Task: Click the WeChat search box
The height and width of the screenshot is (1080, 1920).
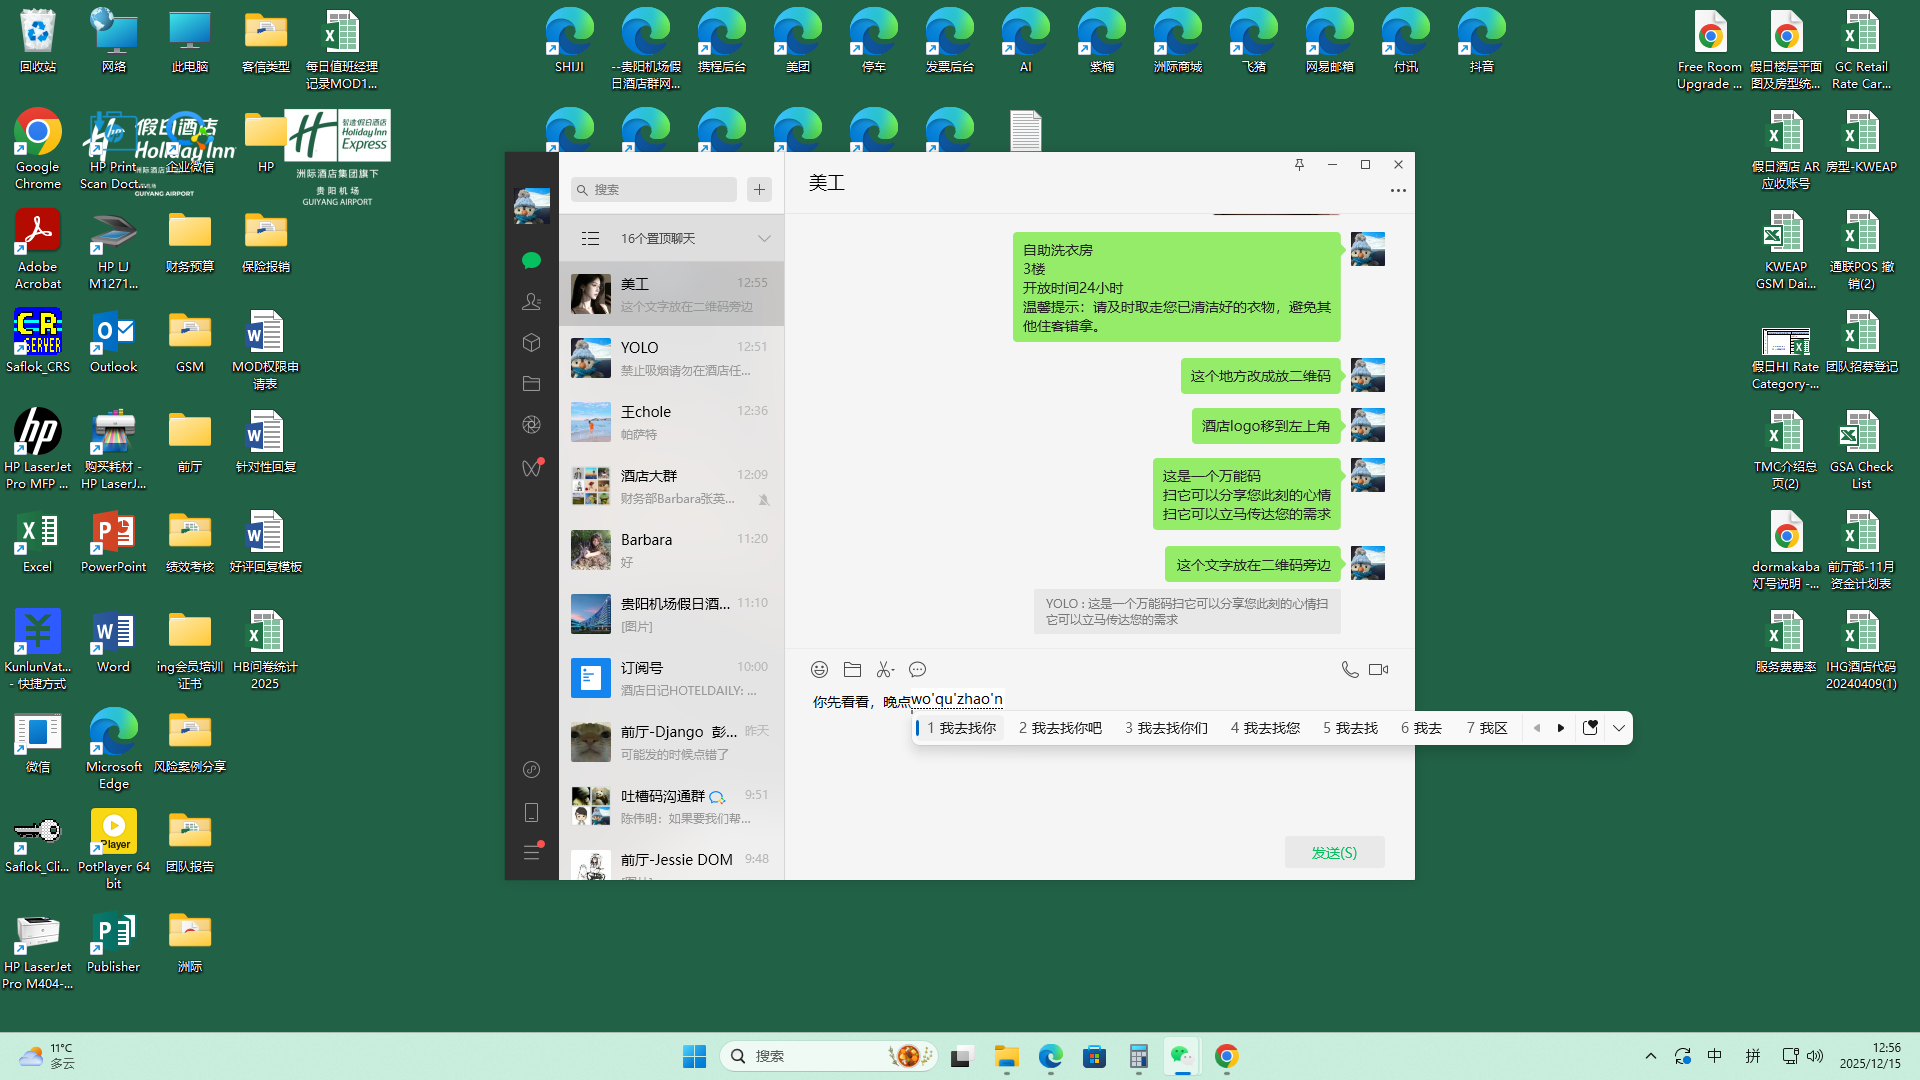Action: tap(655, 189)
